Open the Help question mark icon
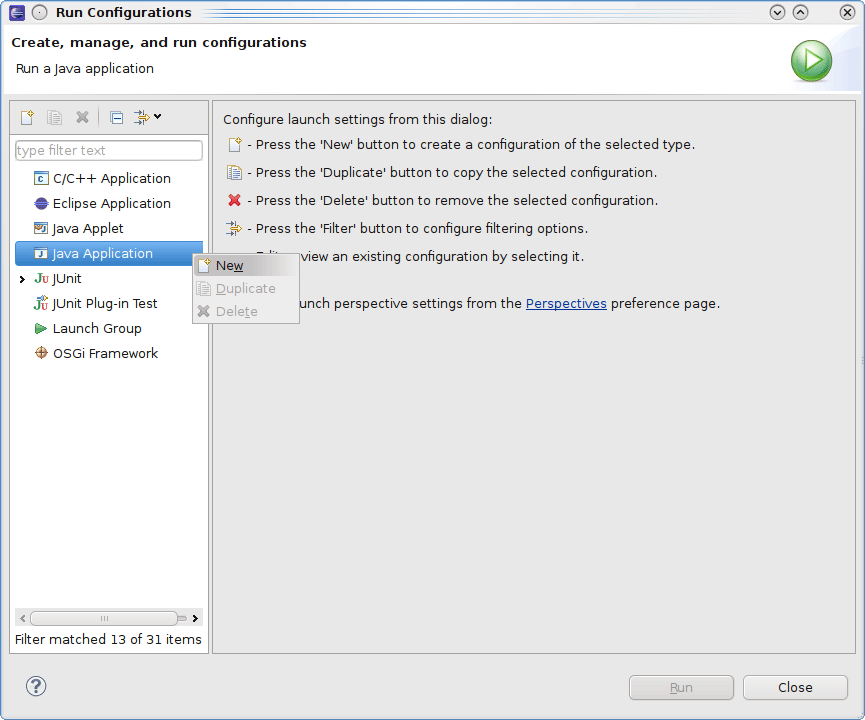865x720 pixels. pyautogui.click(x=36, y=686)
